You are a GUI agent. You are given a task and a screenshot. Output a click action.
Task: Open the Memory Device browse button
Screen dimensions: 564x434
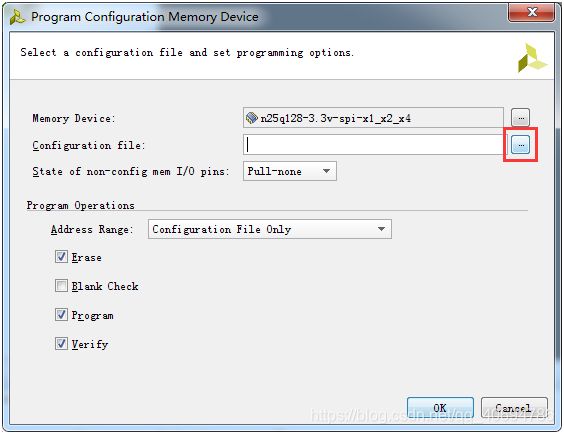520,117
